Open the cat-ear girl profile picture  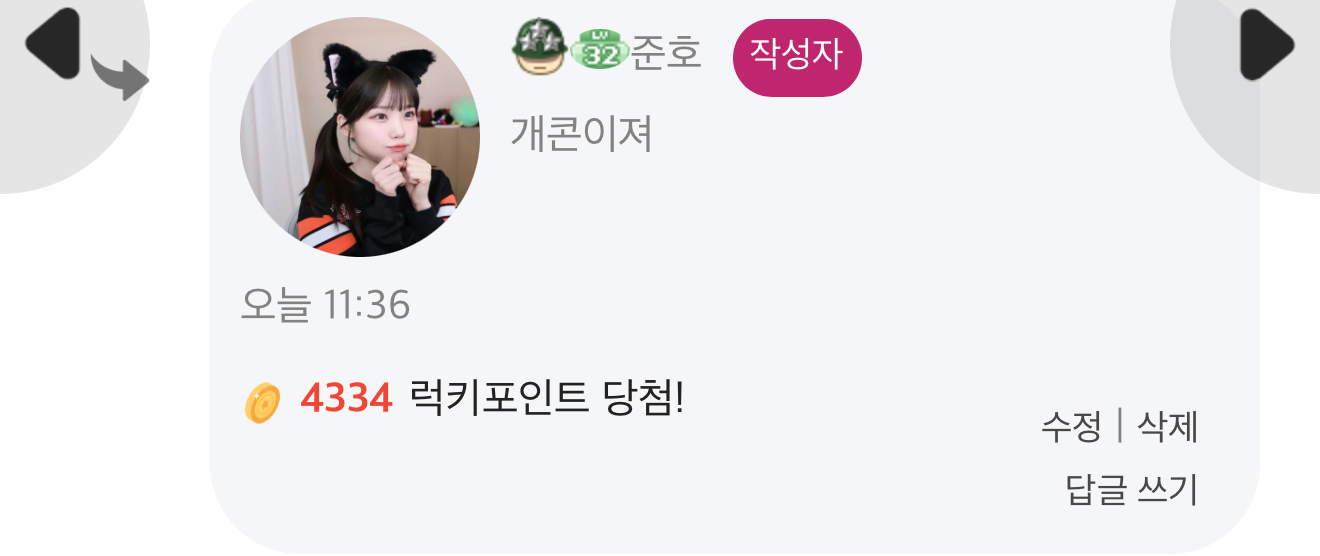[360, 137]
